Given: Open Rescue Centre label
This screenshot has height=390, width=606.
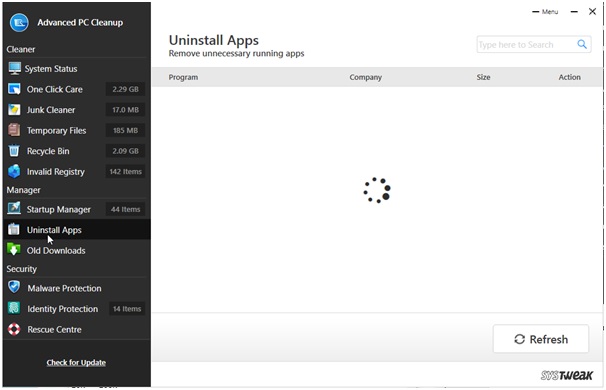Looking at the screenshot, I should pyautogui.click(x=54, y=330).
